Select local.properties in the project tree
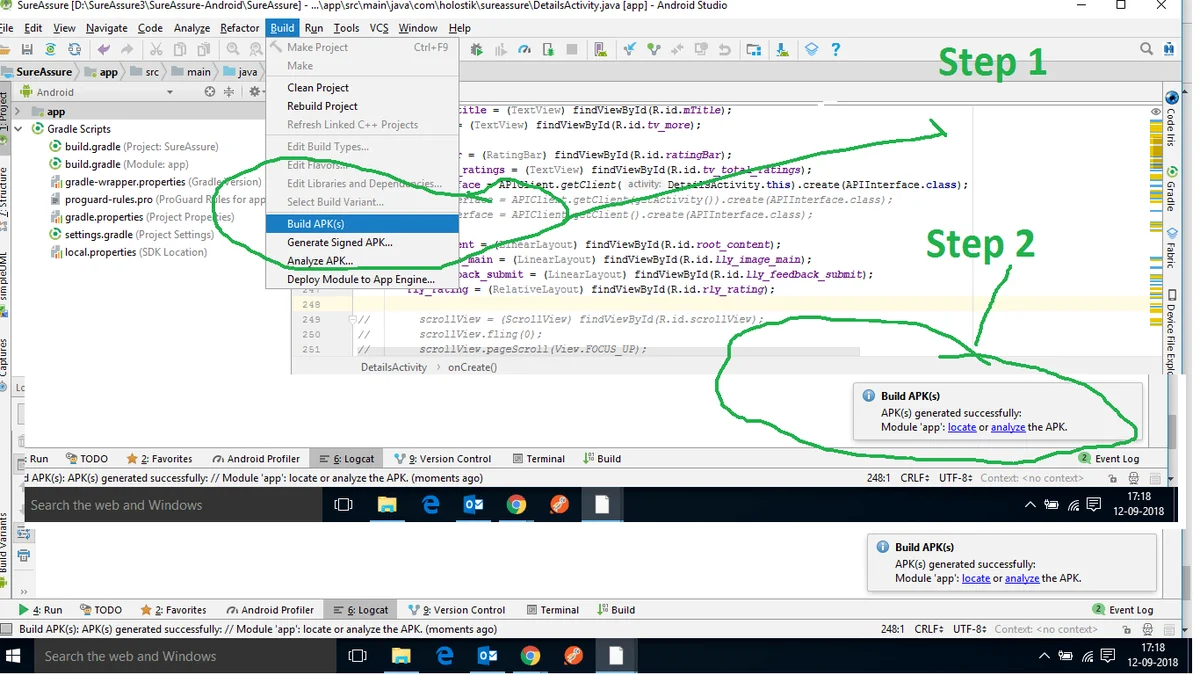The height and width of the screenshot is (675, 1200). (x=128, y=252)
